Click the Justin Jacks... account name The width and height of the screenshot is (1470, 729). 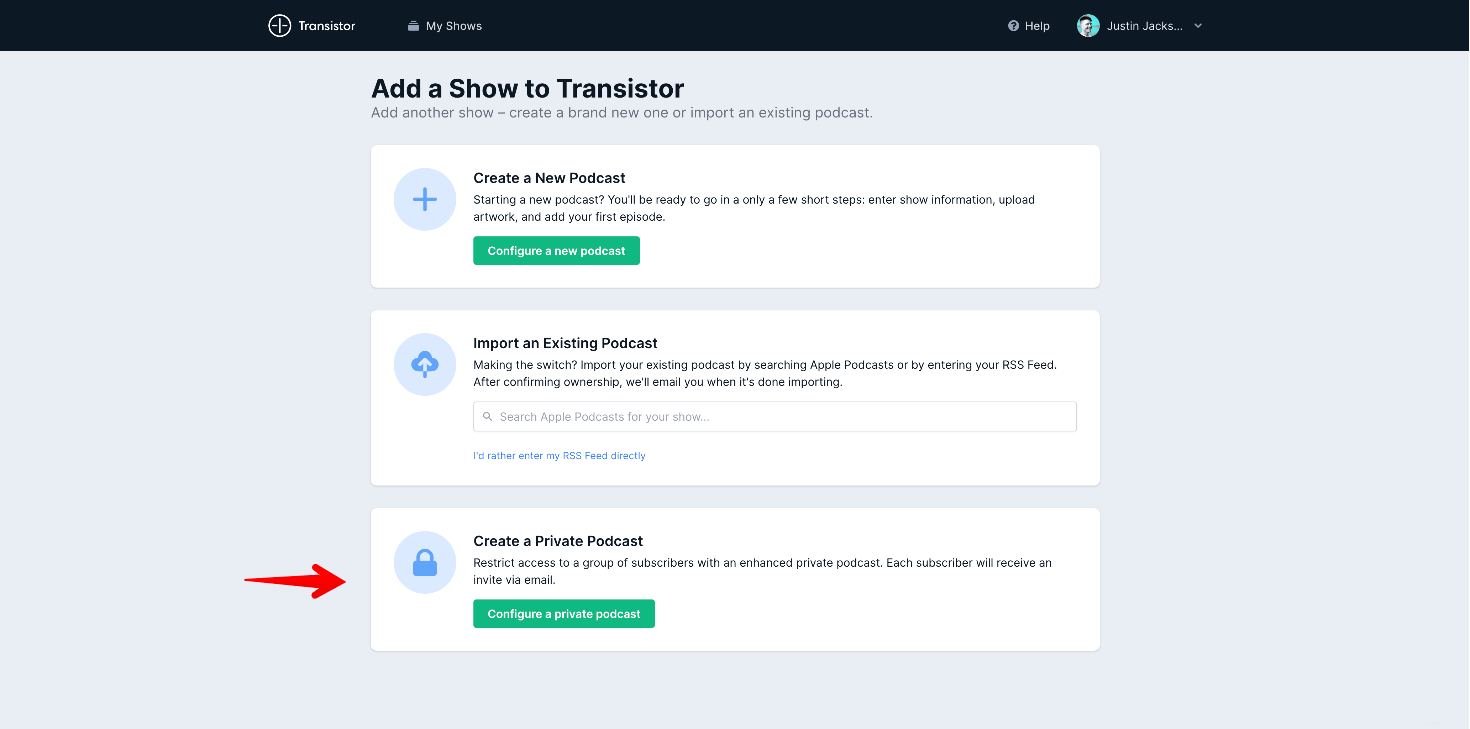[x=1144, y=26]
